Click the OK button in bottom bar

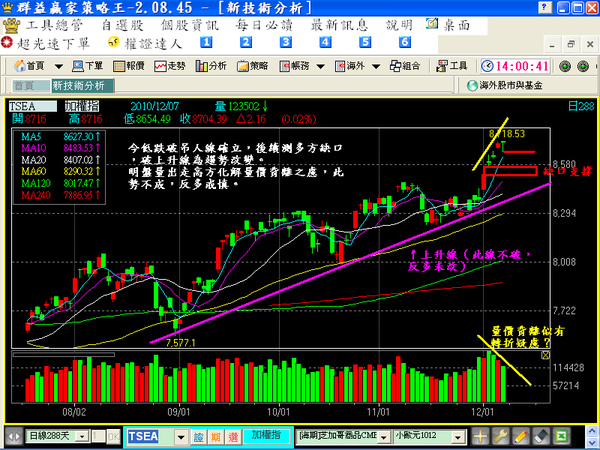pos(113,436)
